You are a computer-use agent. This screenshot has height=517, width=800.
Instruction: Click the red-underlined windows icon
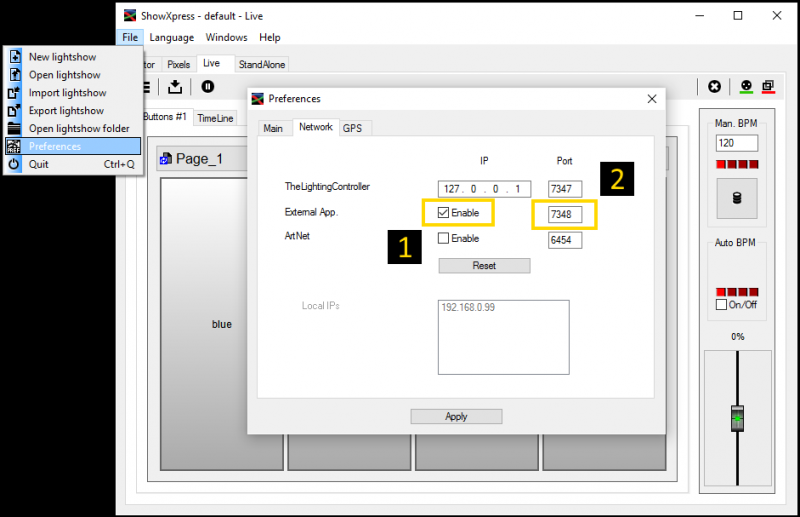tap(768, 87)
